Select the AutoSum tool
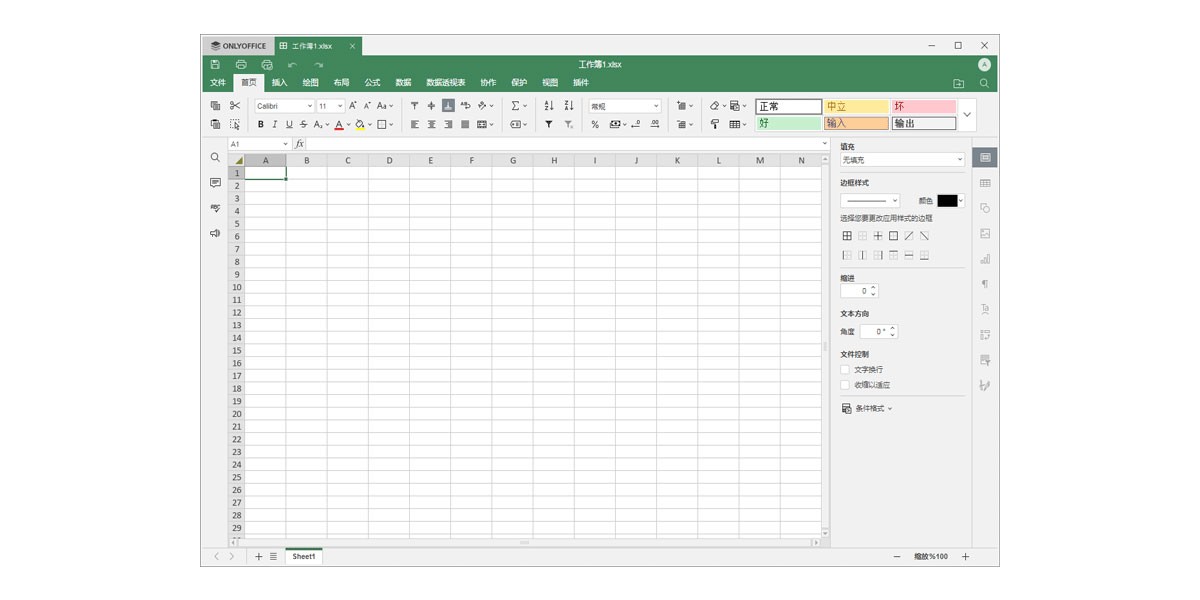1200x600 pixels. [x=514, y=105]
